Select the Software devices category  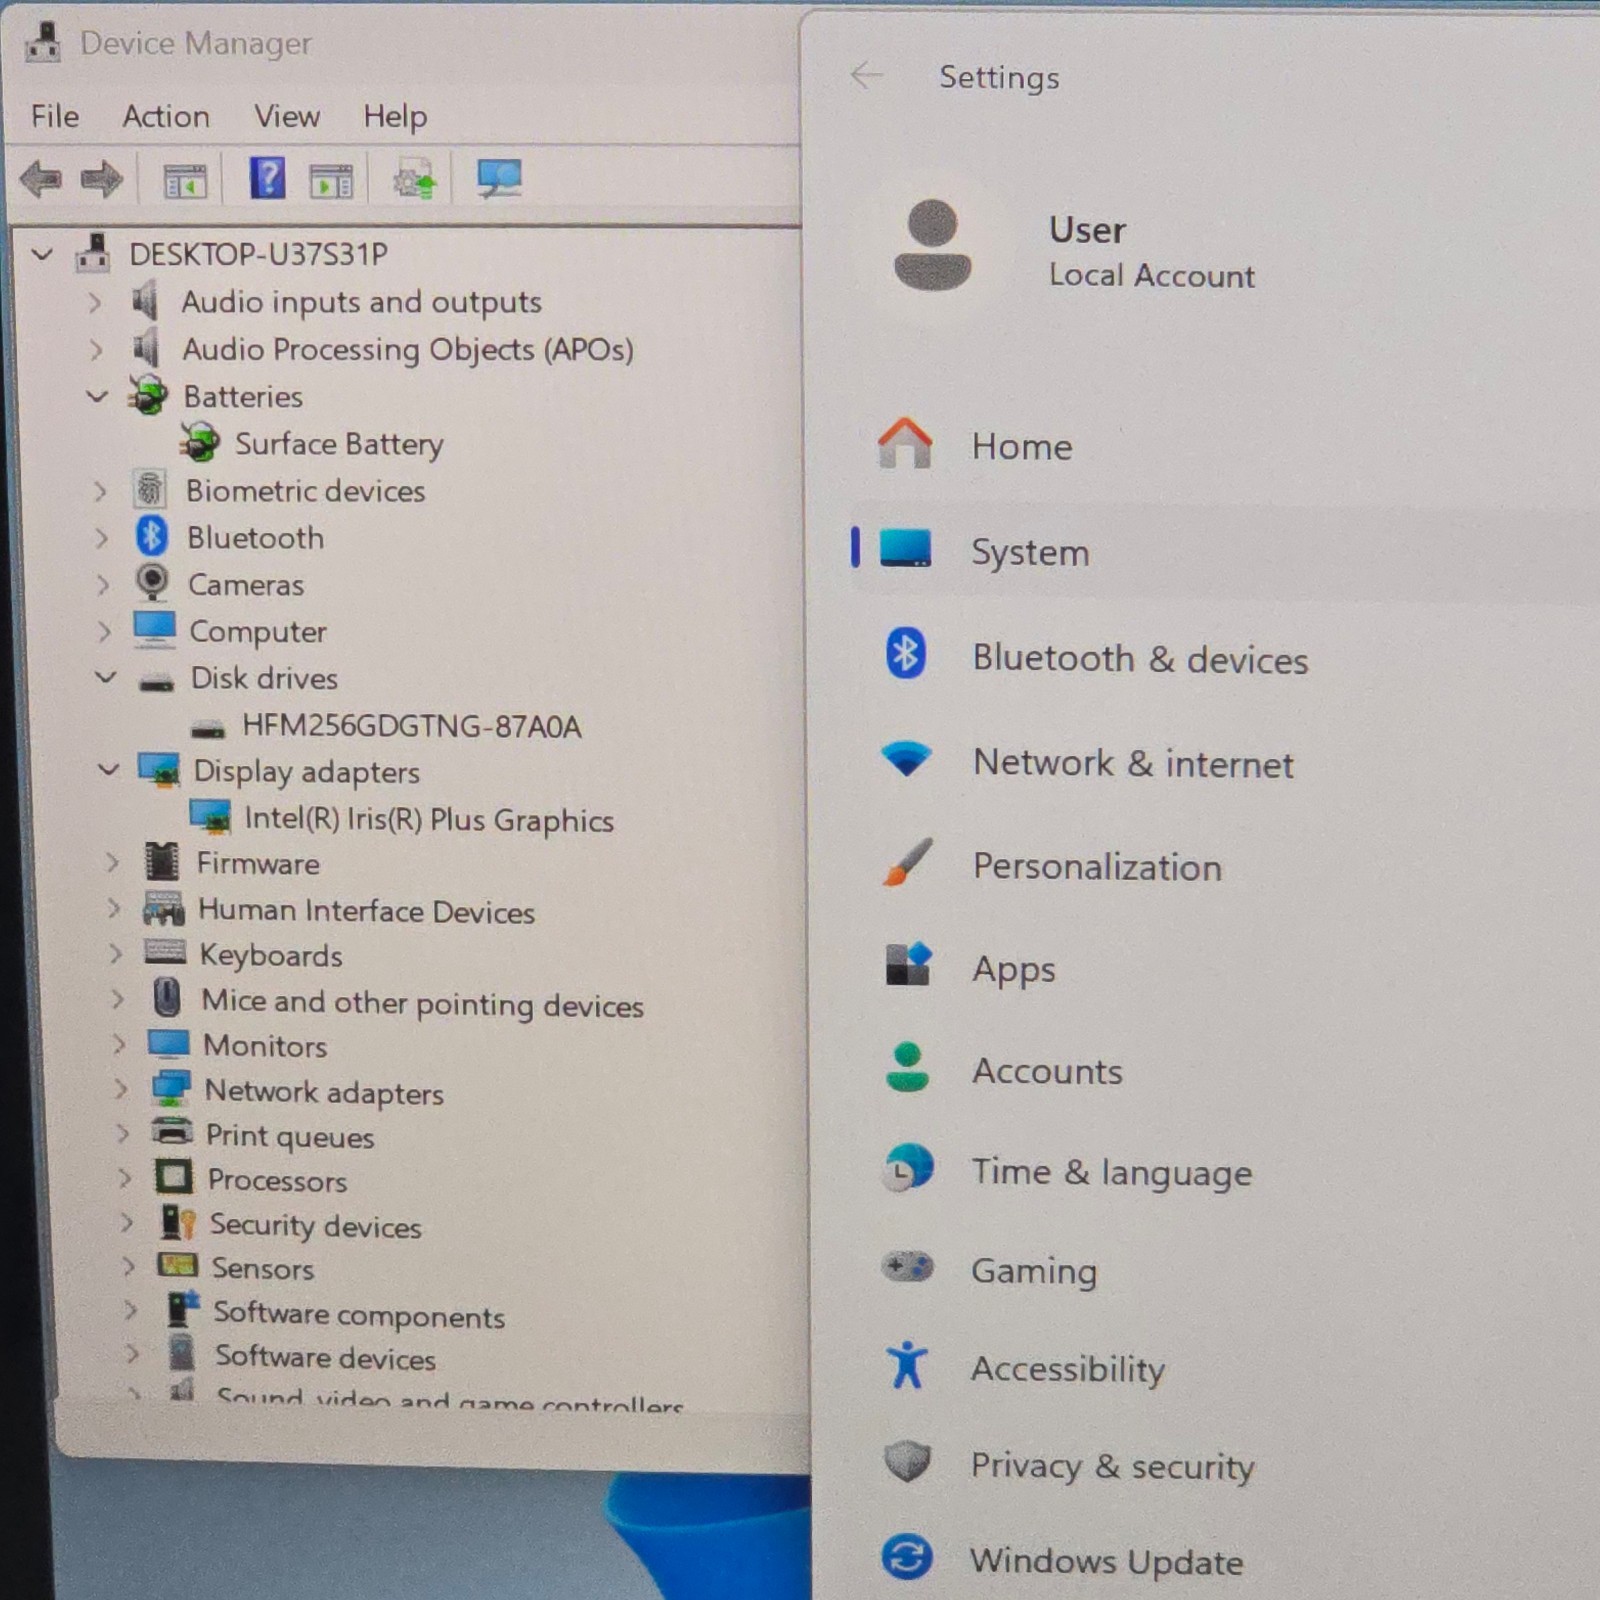pyautogui.click(x=325, y=1357)
